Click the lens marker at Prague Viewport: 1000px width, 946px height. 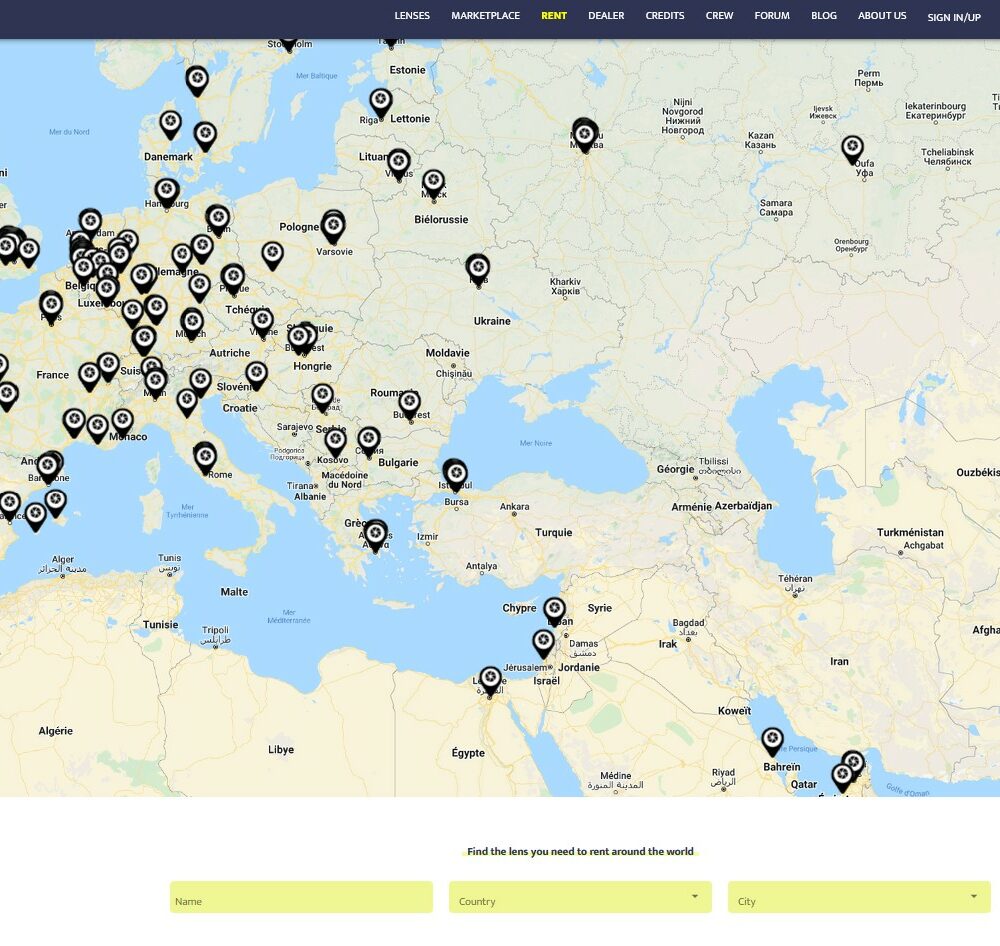click(233, 279)
